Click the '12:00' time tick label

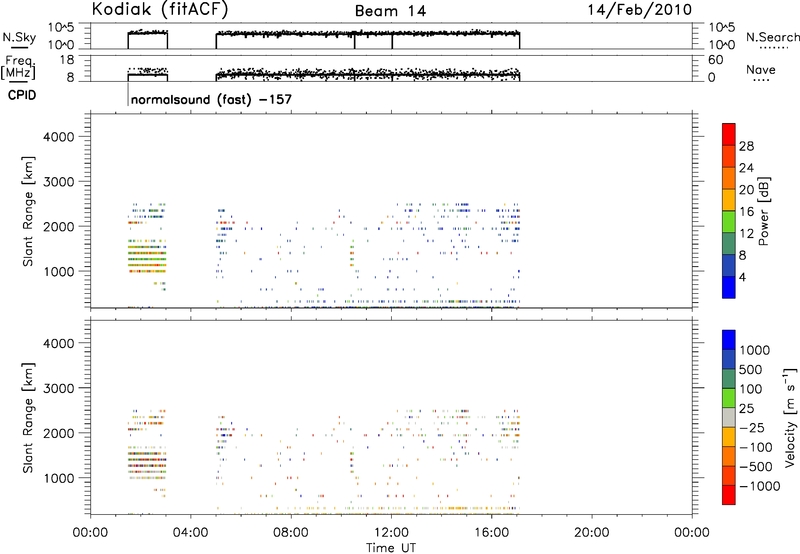391,532
